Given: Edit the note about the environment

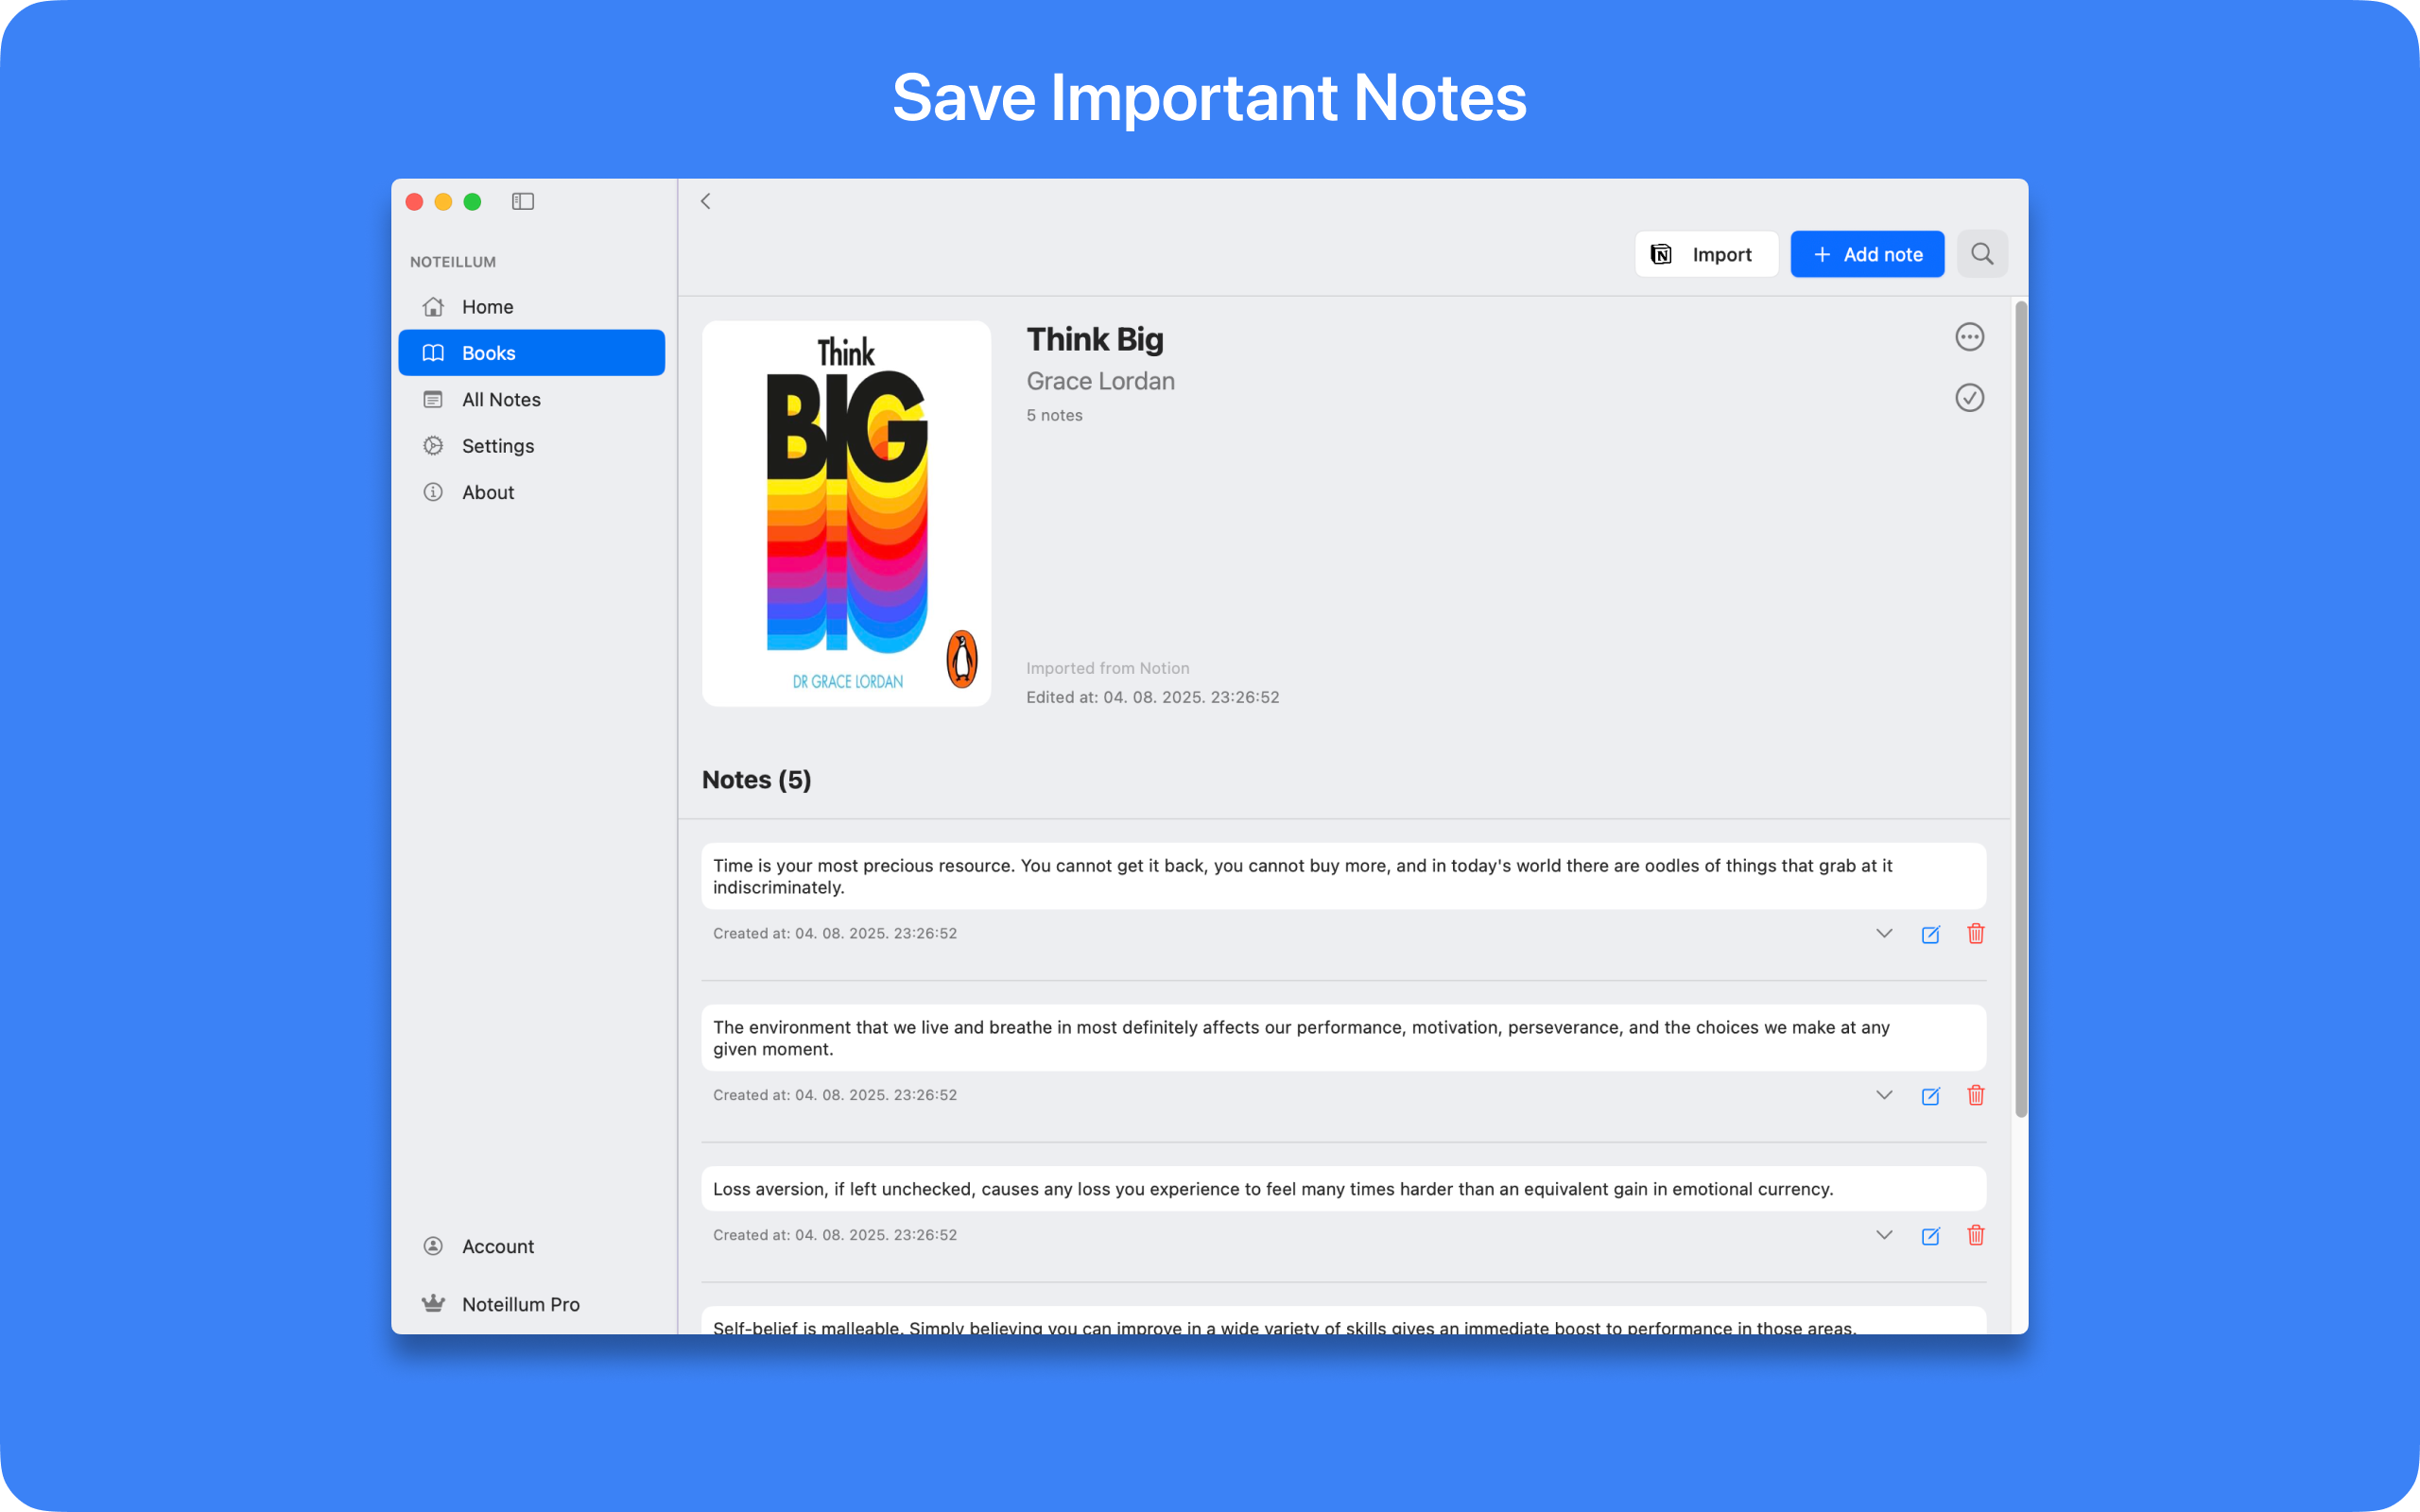Looking at the screenshot, I should click(1930, 1096).
